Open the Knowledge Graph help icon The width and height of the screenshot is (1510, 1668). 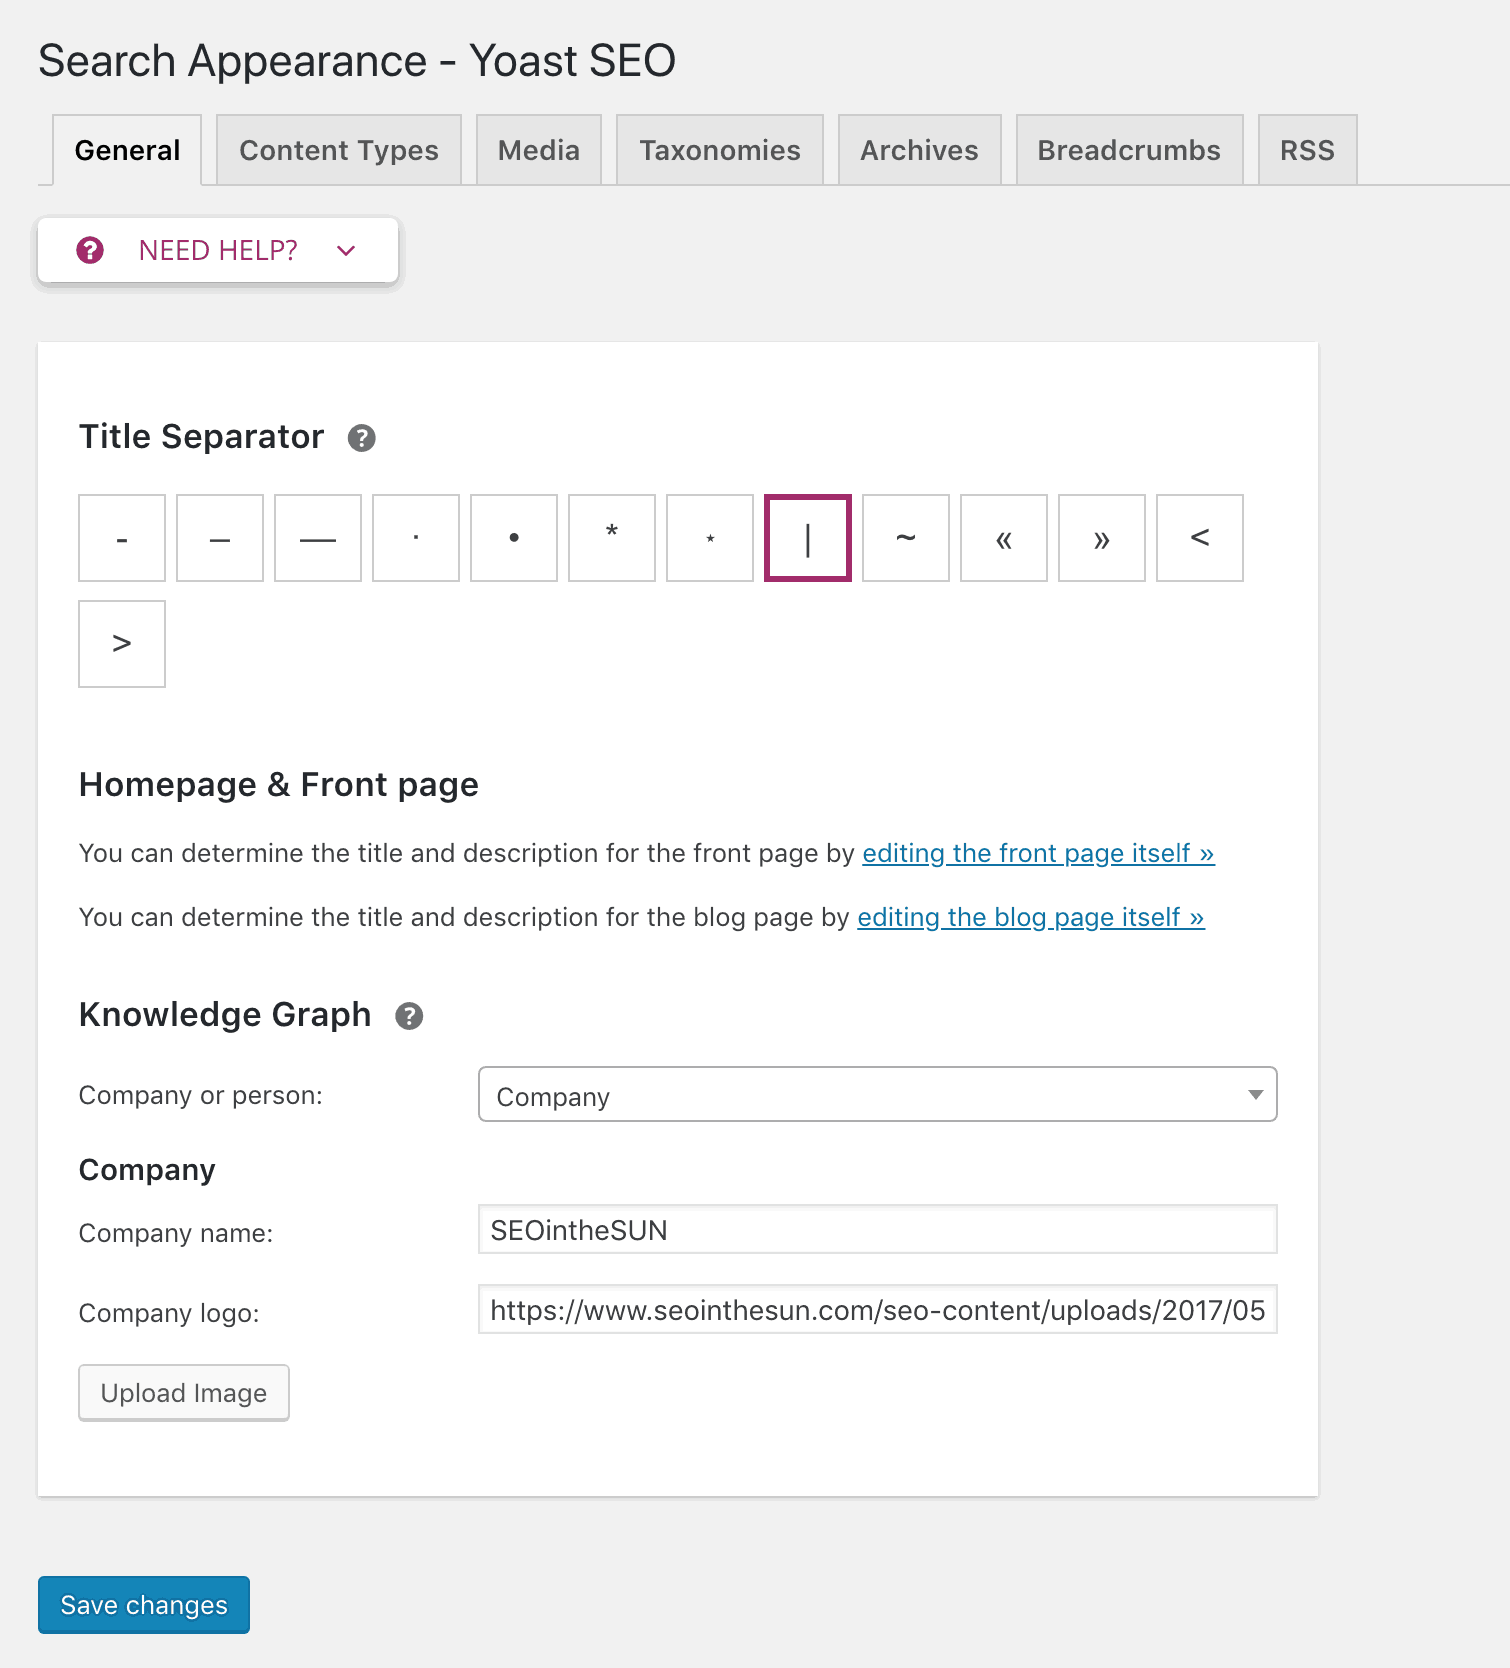coord(409,1016)
